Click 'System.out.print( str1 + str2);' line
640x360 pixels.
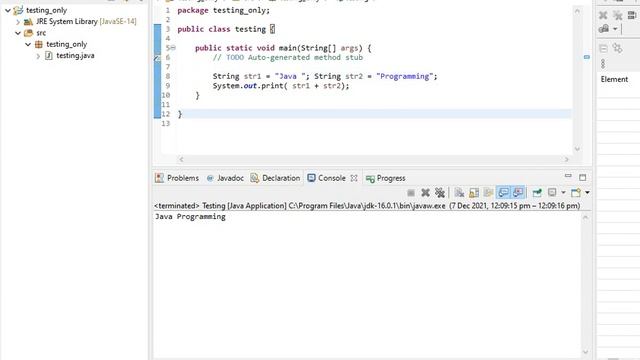pyautogui.click(x=281, y=86)
